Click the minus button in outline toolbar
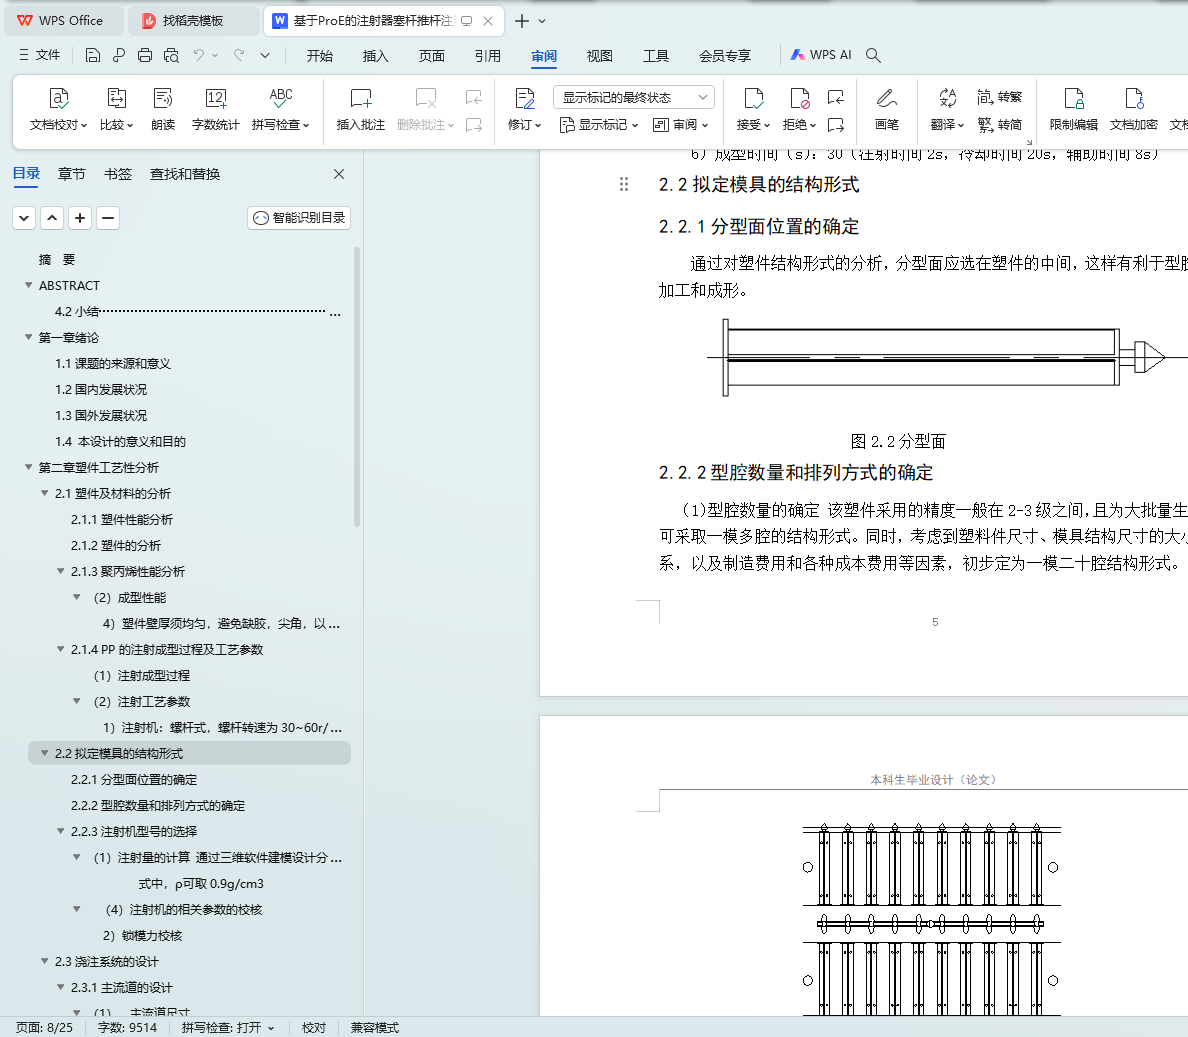Image resolution: width=1188 pixels, height=1037 pixels. [x=108, y=218]
